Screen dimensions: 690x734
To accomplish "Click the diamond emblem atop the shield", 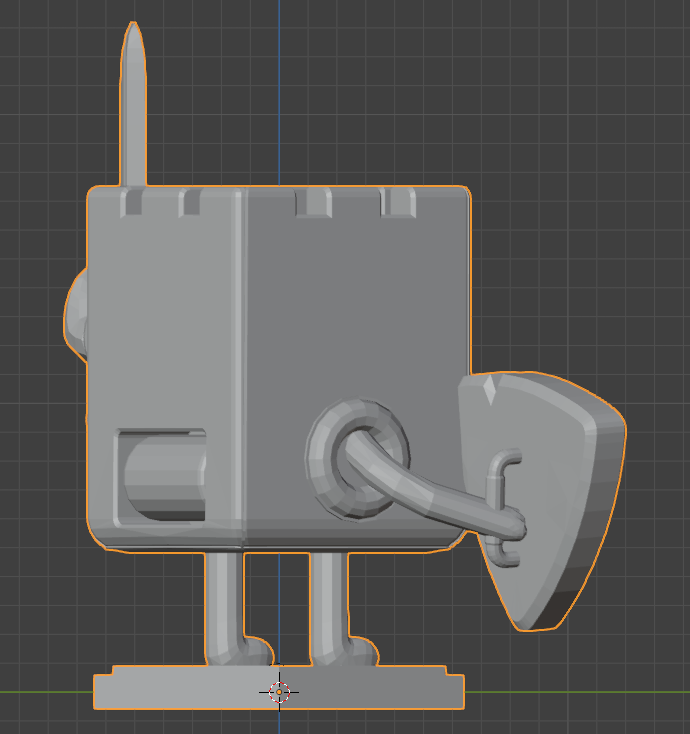I will (x=489, y=389).
